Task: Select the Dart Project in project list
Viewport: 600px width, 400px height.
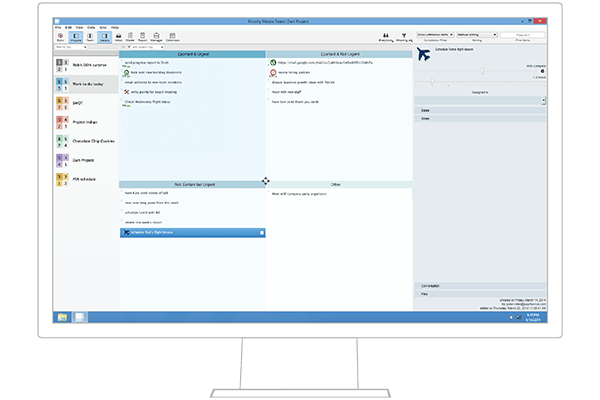Action: pyautogui.click(x=86, y=160)
